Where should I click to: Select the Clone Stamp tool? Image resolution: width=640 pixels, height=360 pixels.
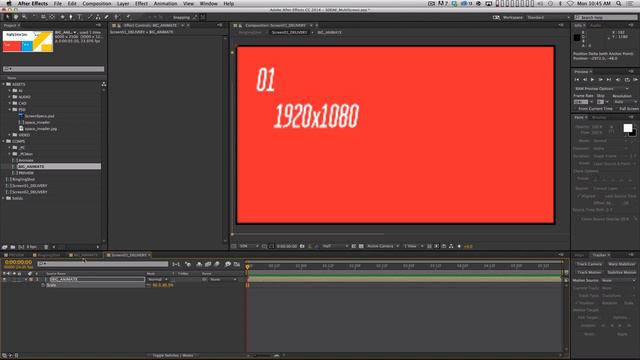click(x=98, y=17)
